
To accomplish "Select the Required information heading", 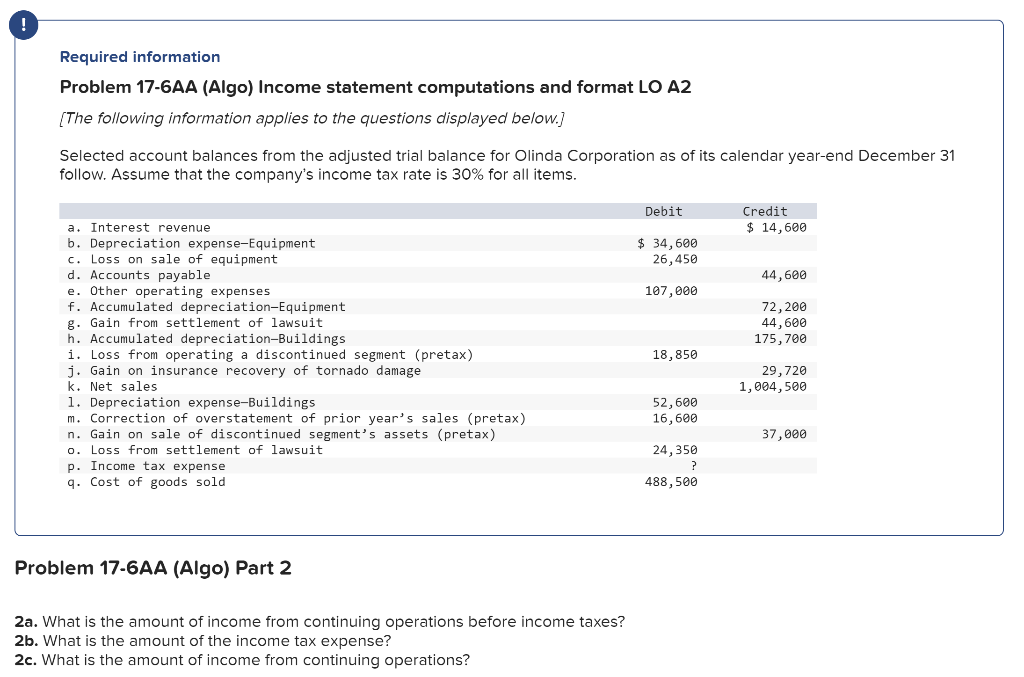I will (139, 57).
